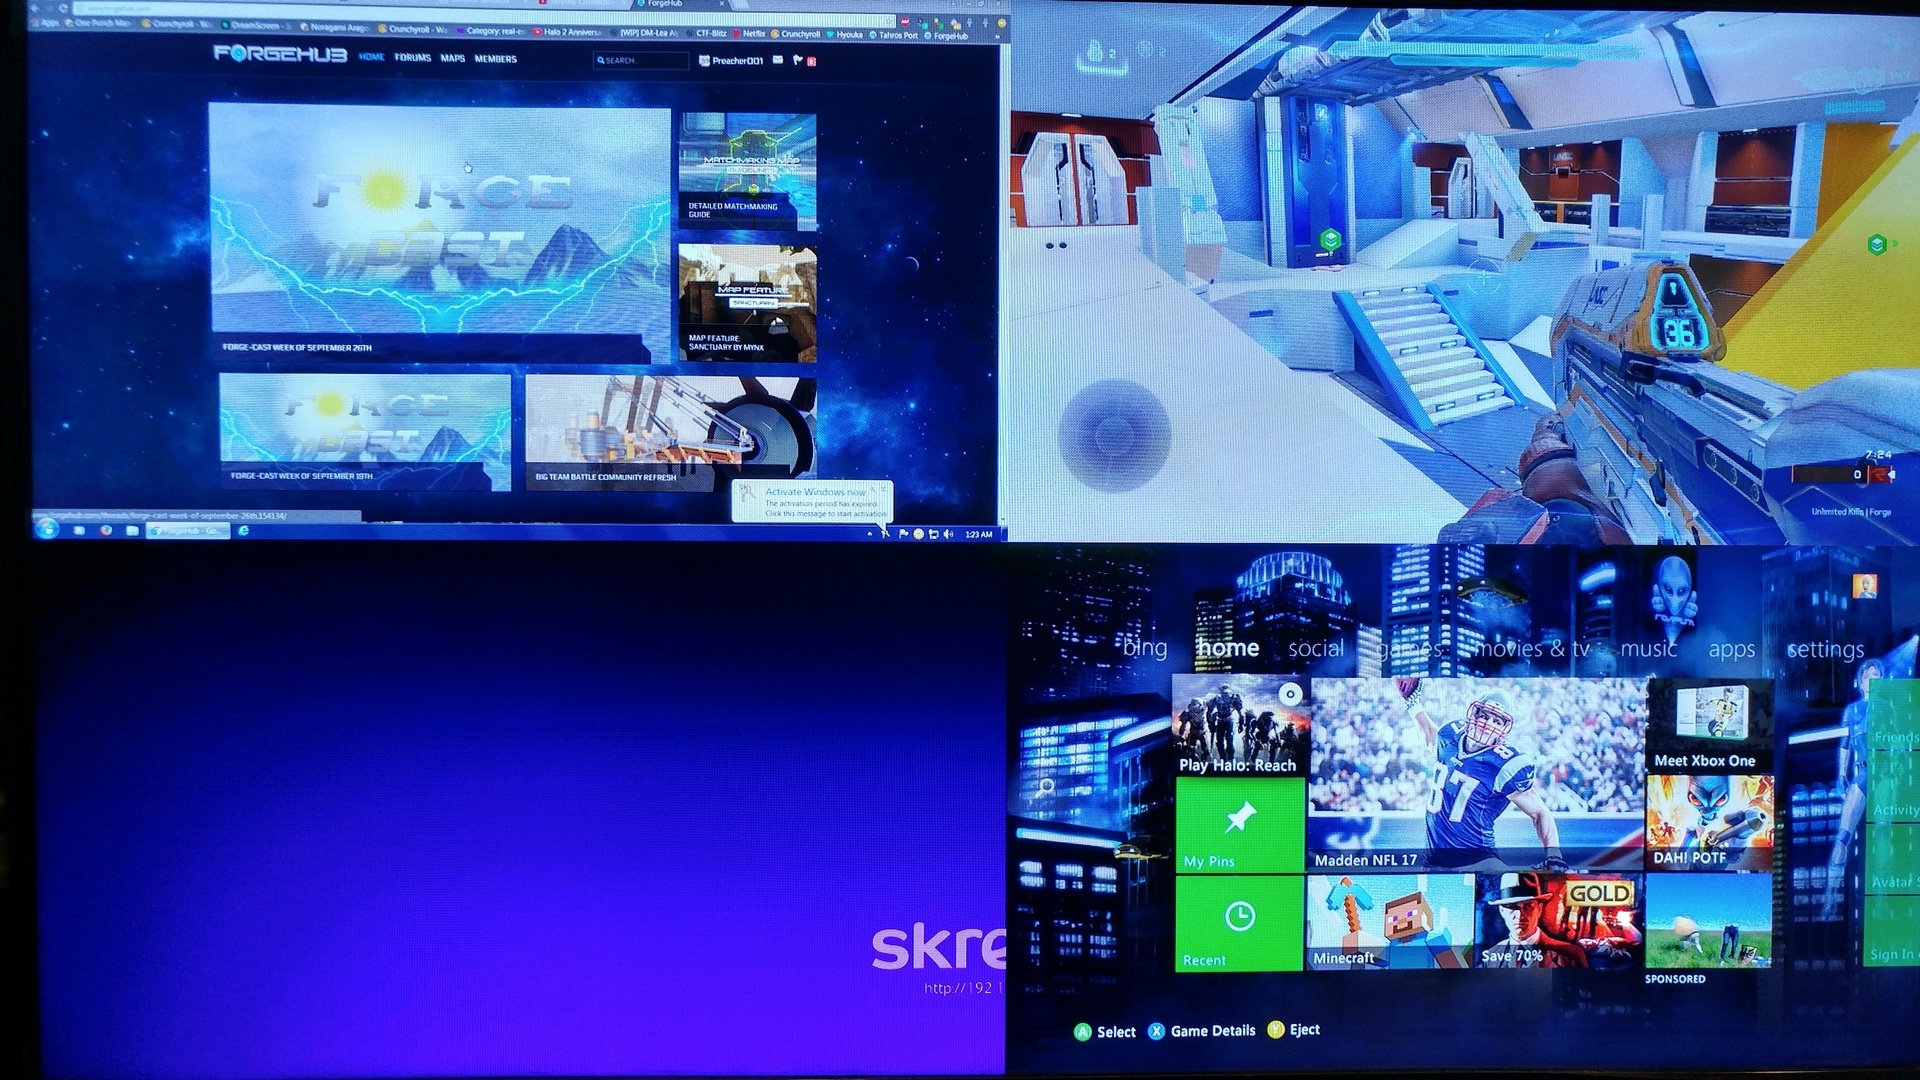Select the Minecraft tile
Screen dimensions: 1920x1080
coord(1389,922)
